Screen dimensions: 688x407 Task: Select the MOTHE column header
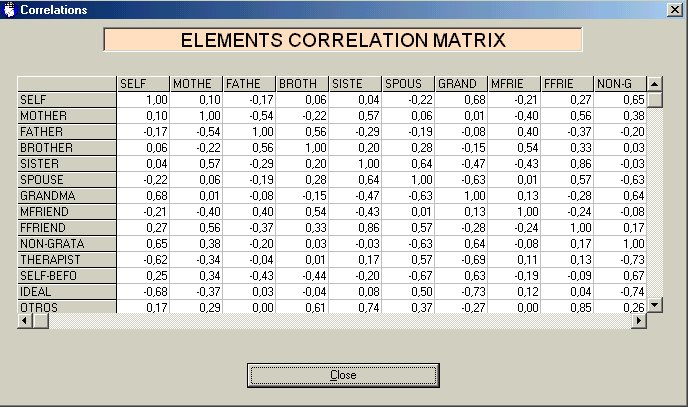coord(196,83)
